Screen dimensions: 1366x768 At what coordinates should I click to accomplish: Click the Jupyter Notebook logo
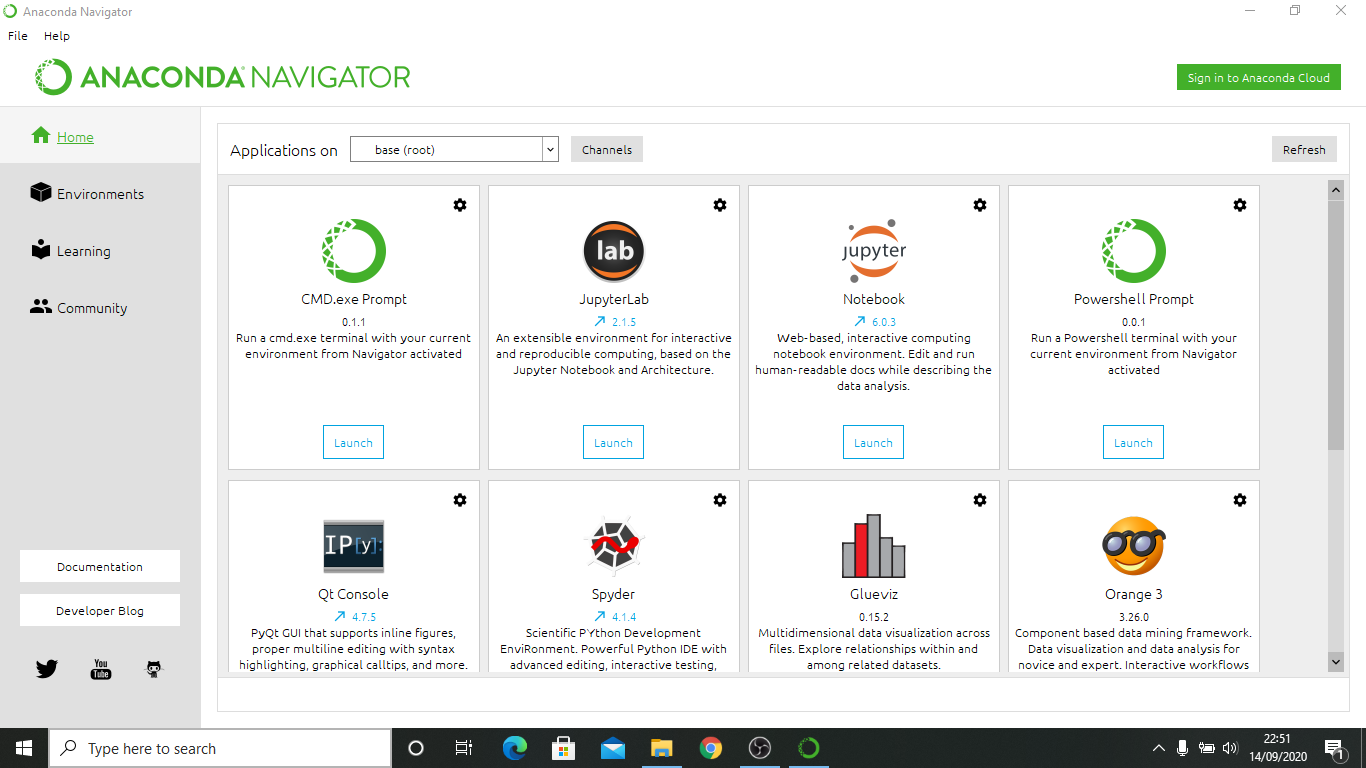click(874, 251)
